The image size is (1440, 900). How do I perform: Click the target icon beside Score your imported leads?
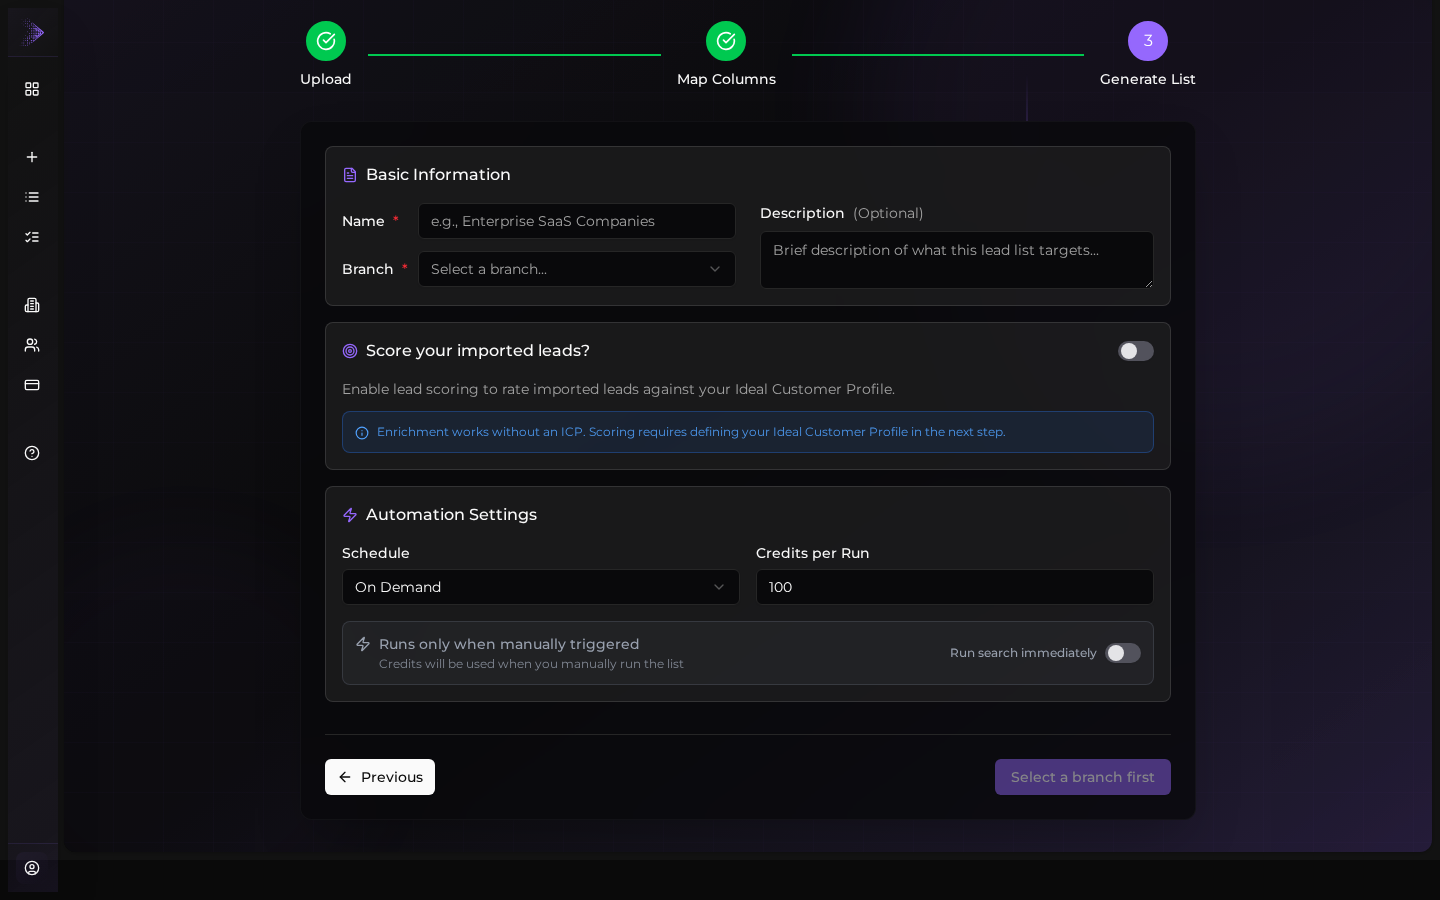350,351
